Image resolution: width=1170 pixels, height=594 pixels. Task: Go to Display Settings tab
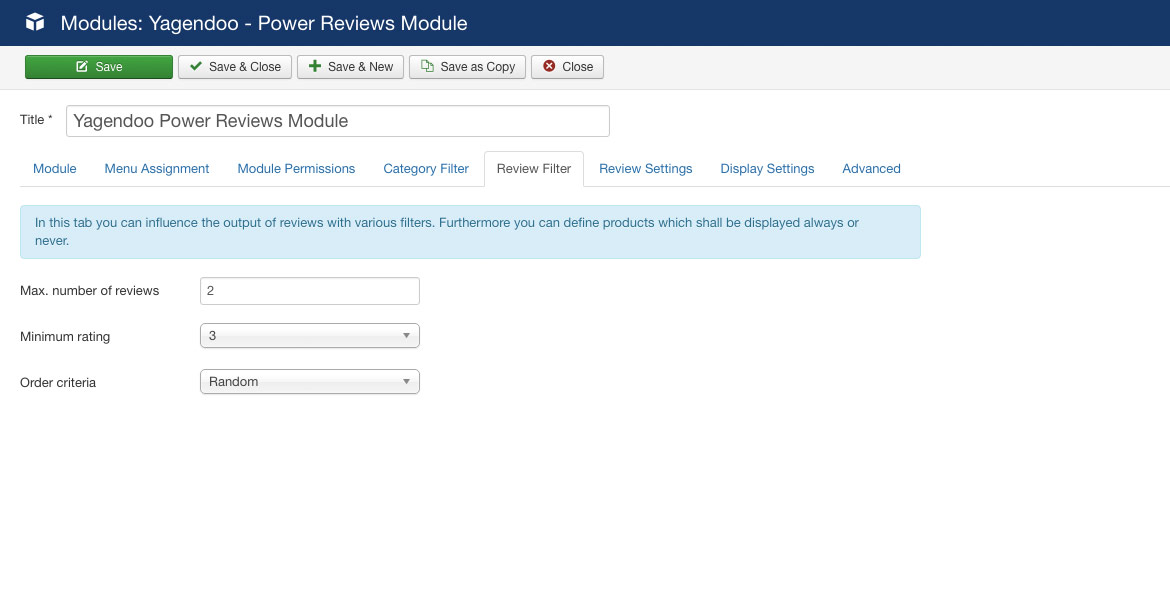tap(767, 169)
